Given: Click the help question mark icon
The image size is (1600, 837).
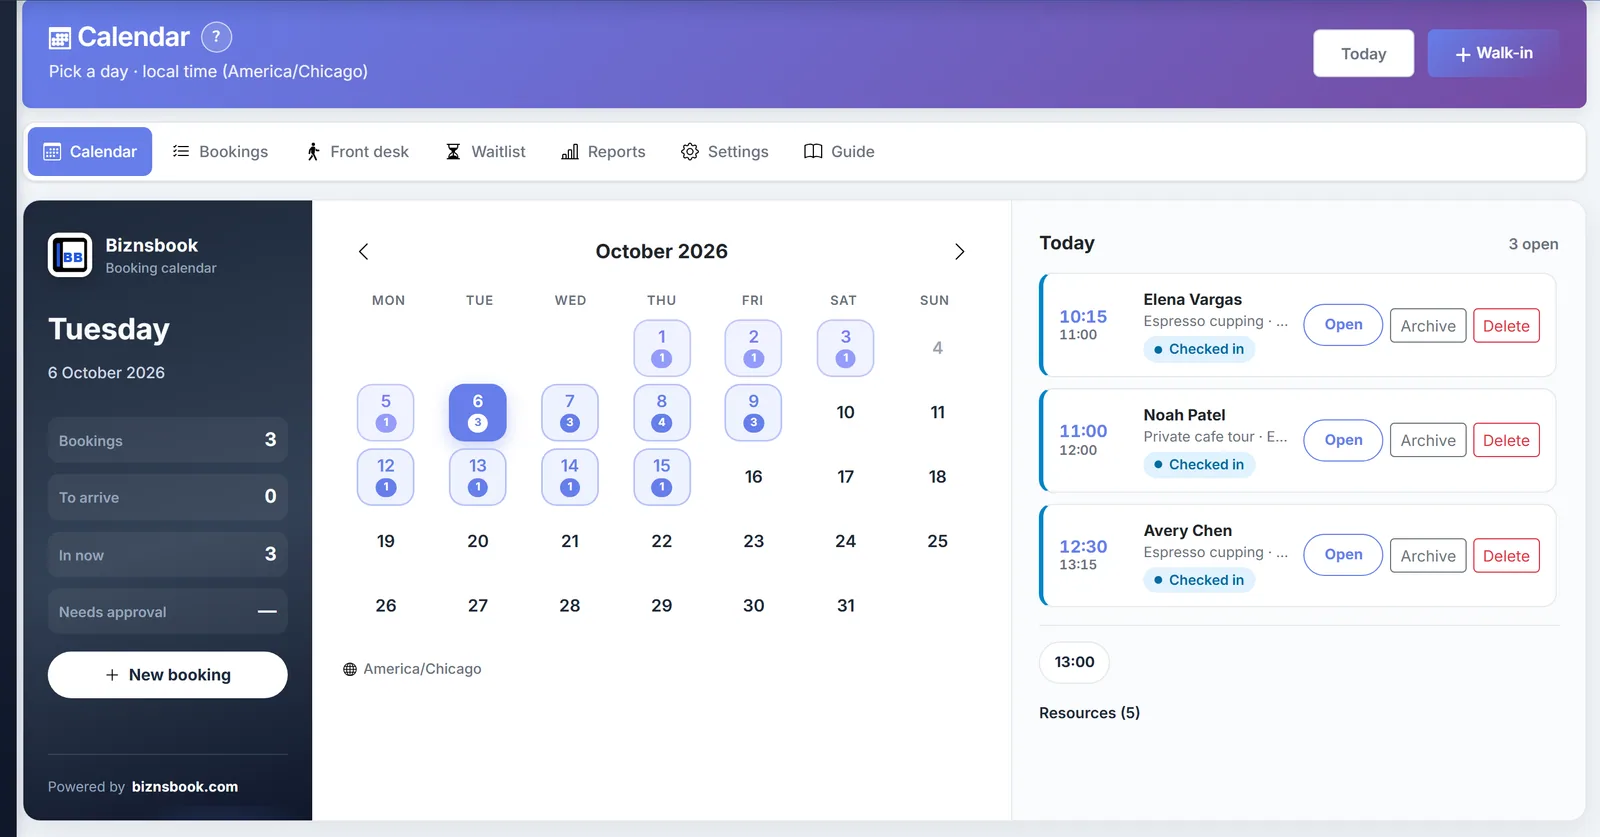Looking at the screenshot, I should tap(216, 37).
